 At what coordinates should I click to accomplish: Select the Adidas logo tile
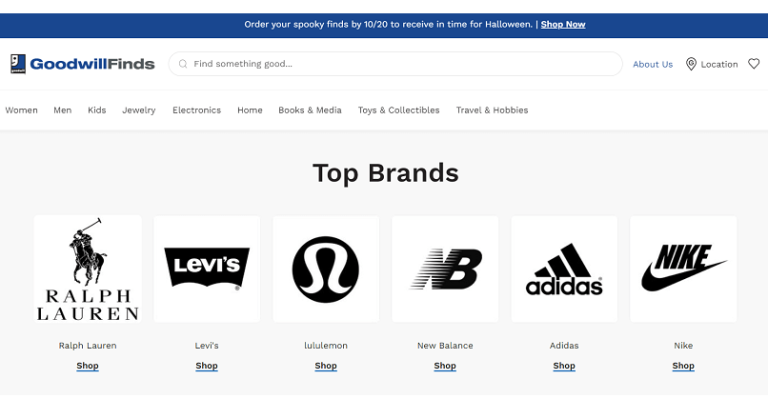tap(564, 269)
